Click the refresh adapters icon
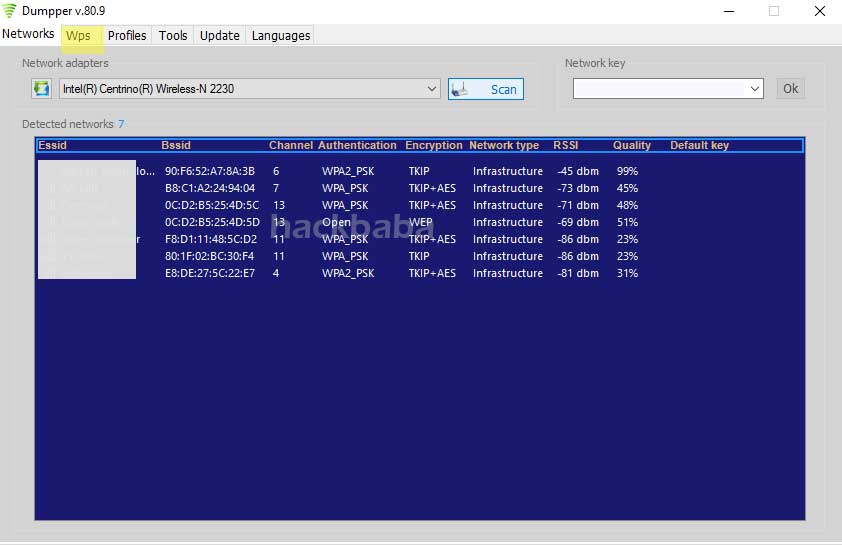 click(41, 89)
